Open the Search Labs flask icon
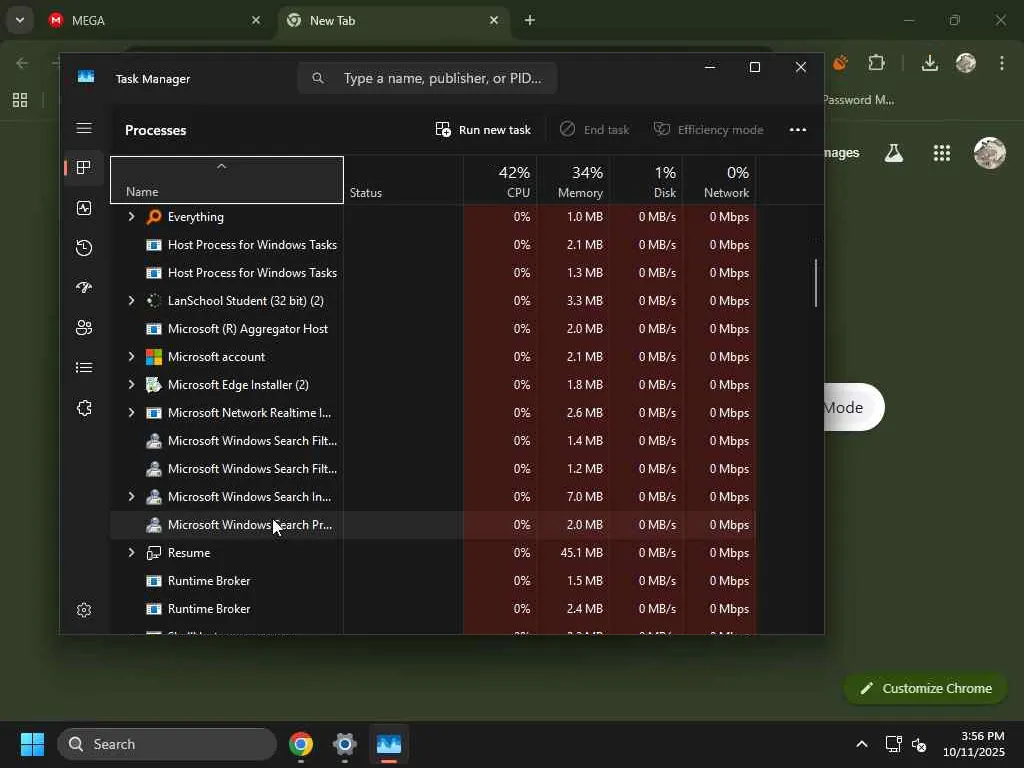Image resolution: width=1024 pixels, height=768 pixels. coord(893,153)
